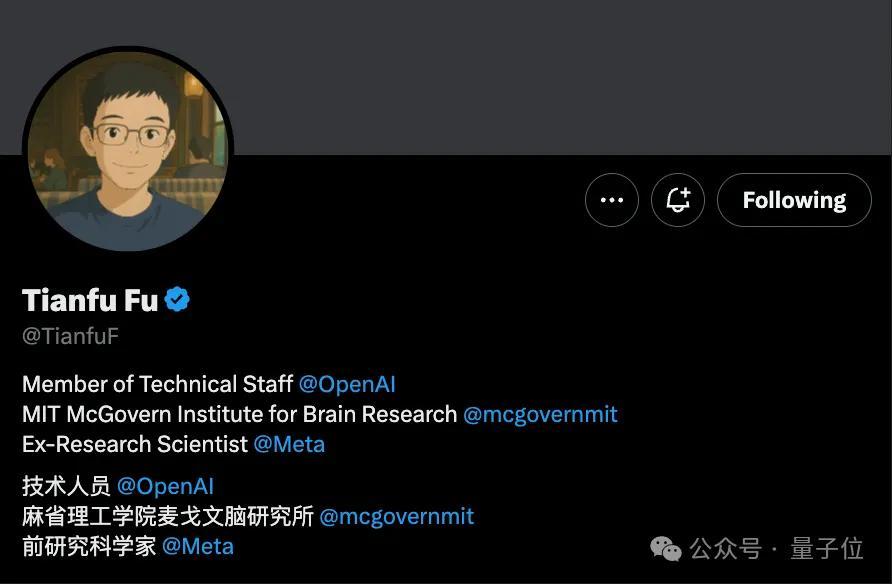
Task: Click the 公众号 label in the watermark
Action: coord(726,549)
